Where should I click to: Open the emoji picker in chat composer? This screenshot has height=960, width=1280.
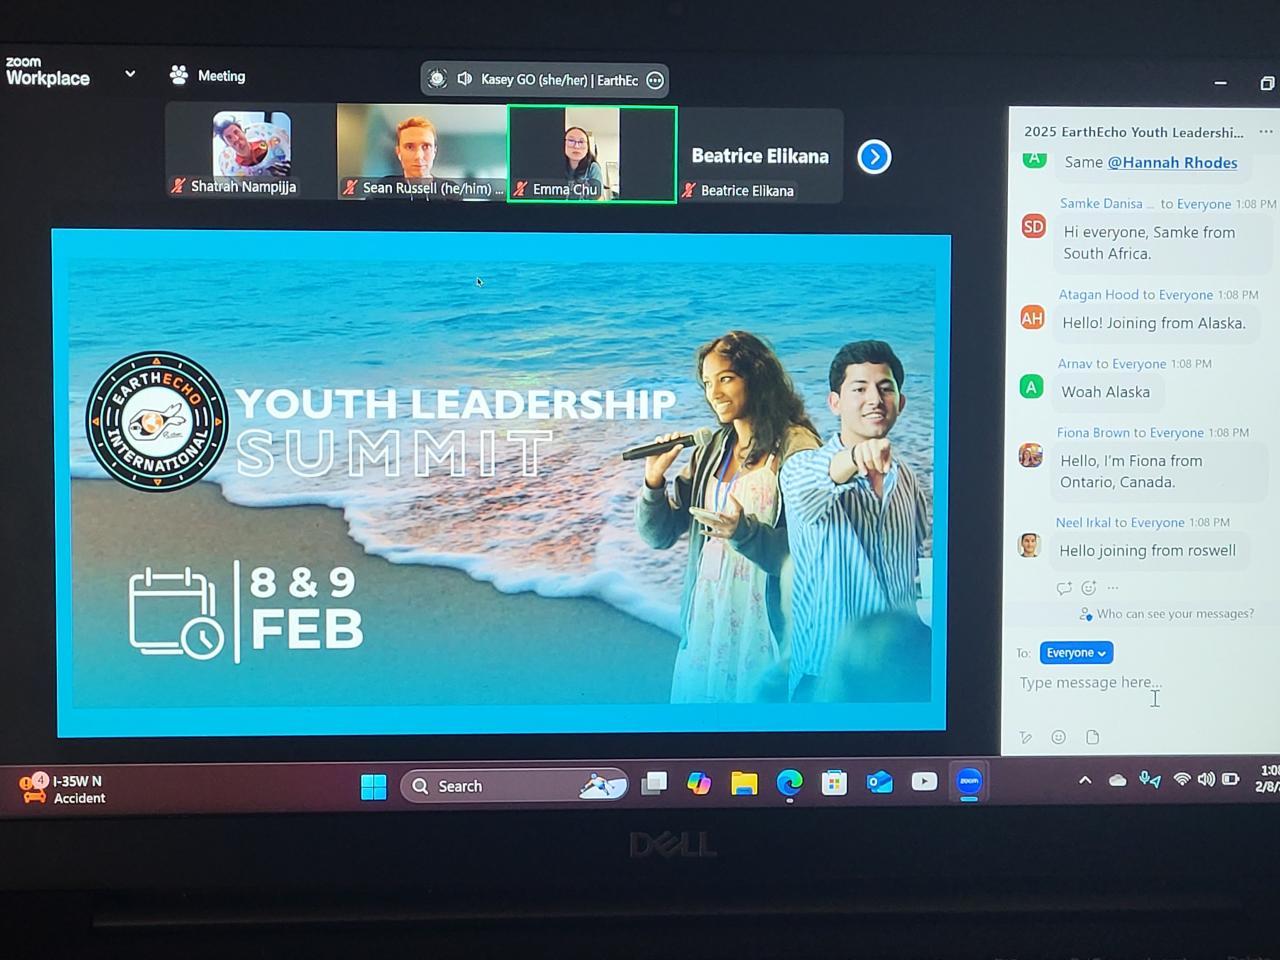coord(1059,738)
